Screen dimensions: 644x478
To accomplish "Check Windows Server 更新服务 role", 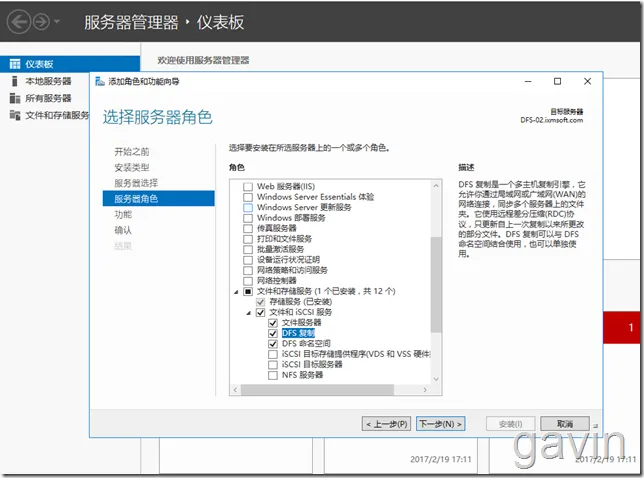I will (248, 207).
